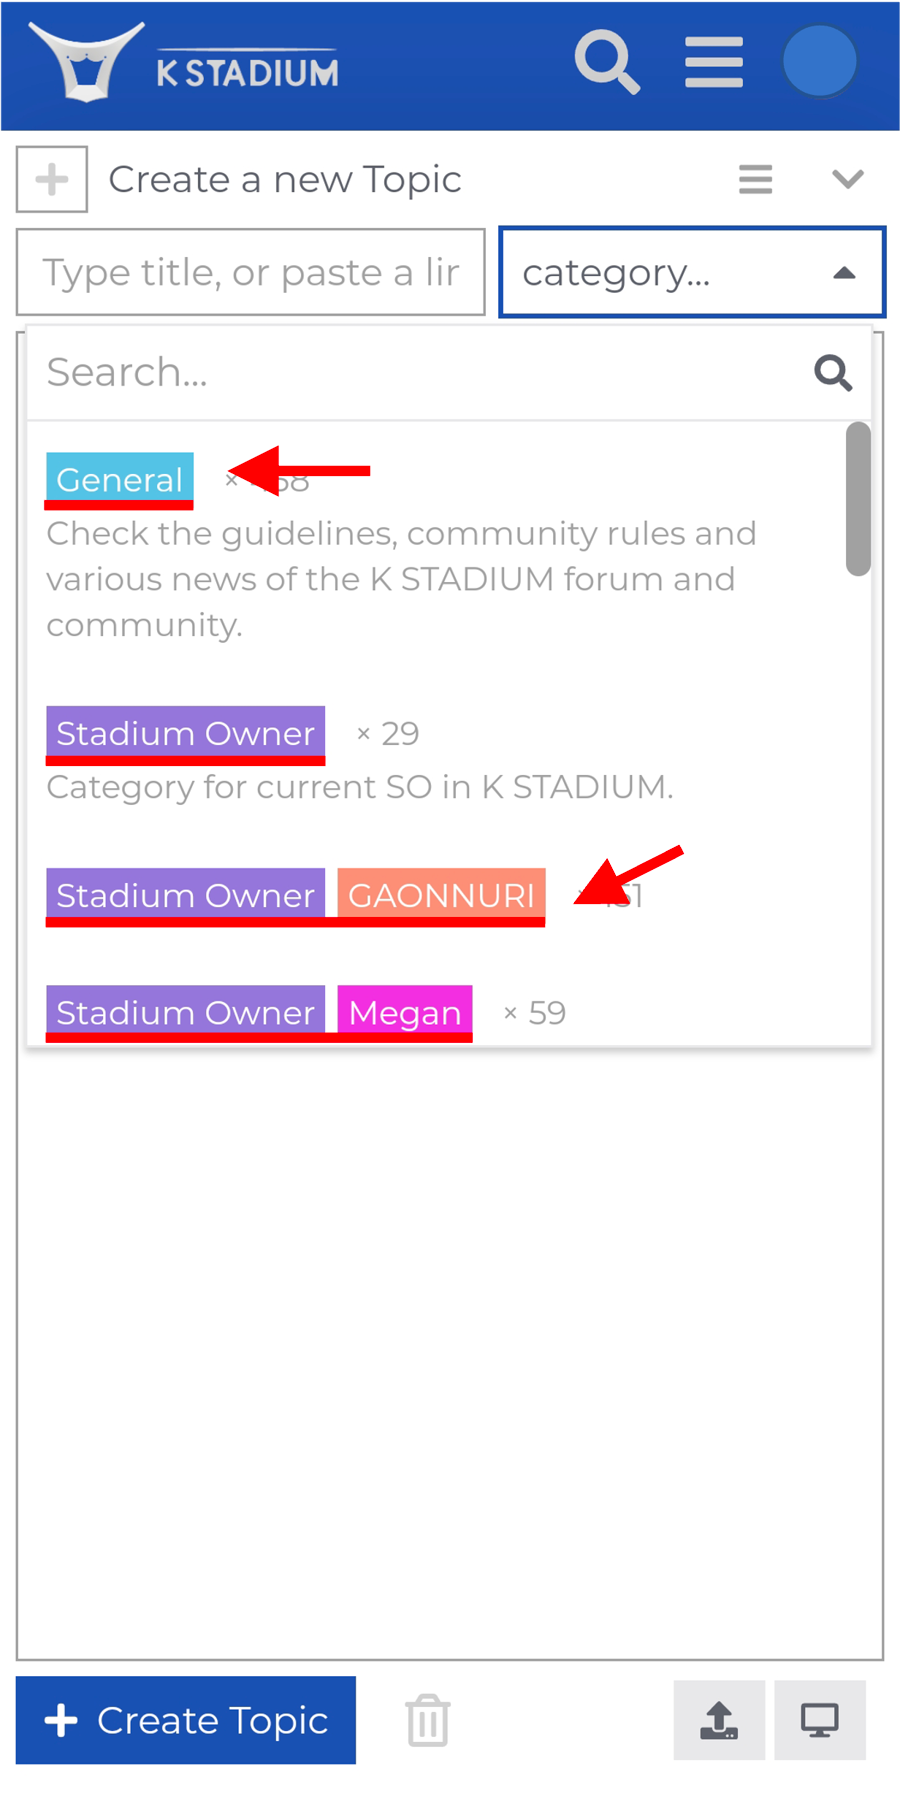Click the K Stadium logo
This screenshot has width=900, height=1804.
pyautogui.click(x=185, y=64)
